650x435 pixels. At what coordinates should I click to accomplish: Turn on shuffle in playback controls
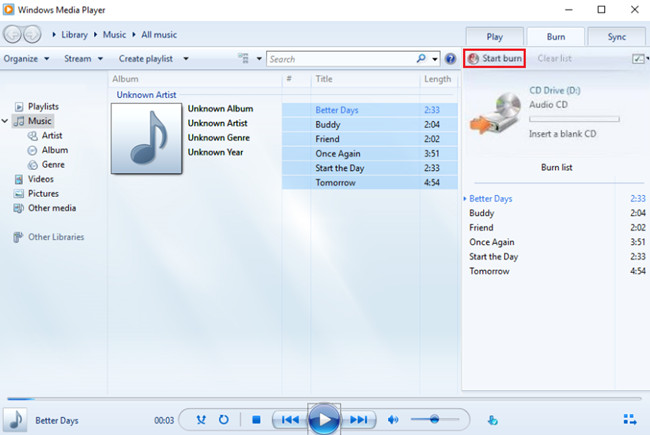(x=201, y=420)
